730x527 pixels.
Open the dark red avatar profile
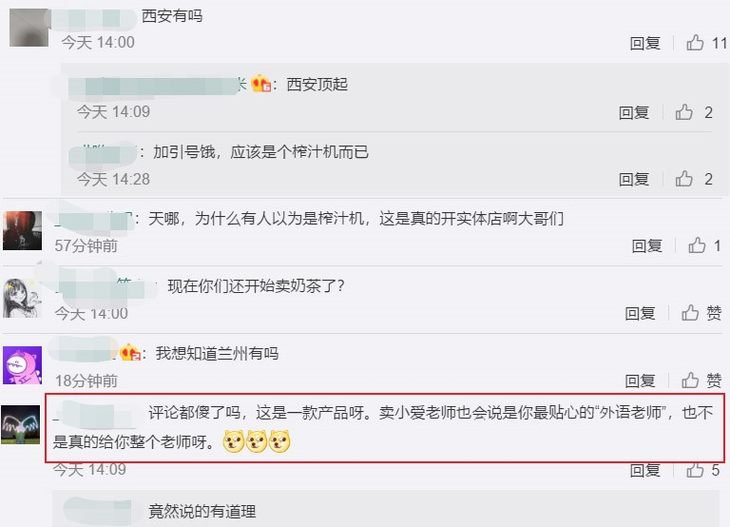click(22, 230)
